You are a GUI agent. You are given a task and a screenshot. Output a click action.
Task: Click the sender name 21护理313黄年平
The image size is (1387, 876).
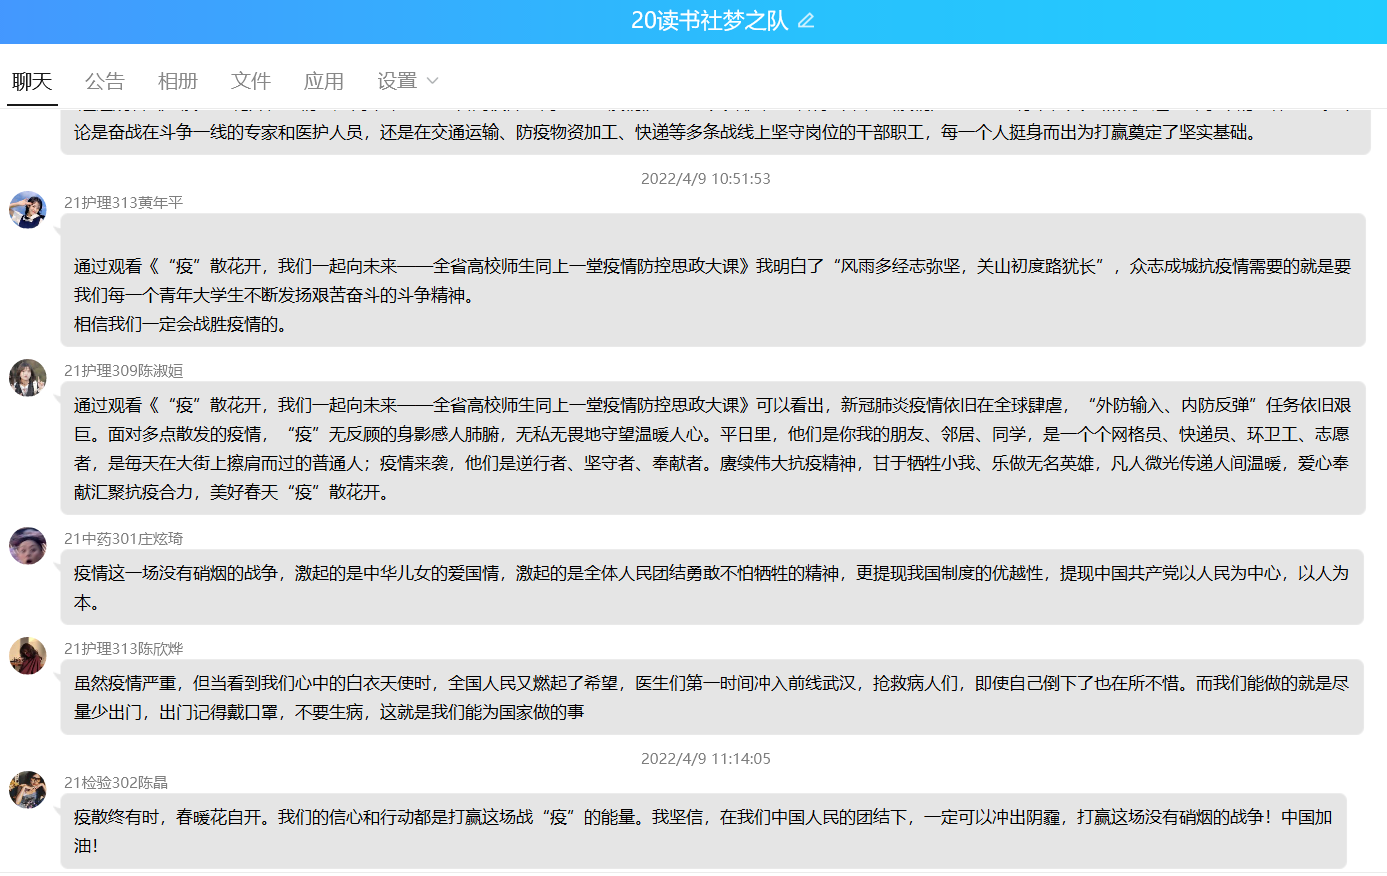point(124,203)
